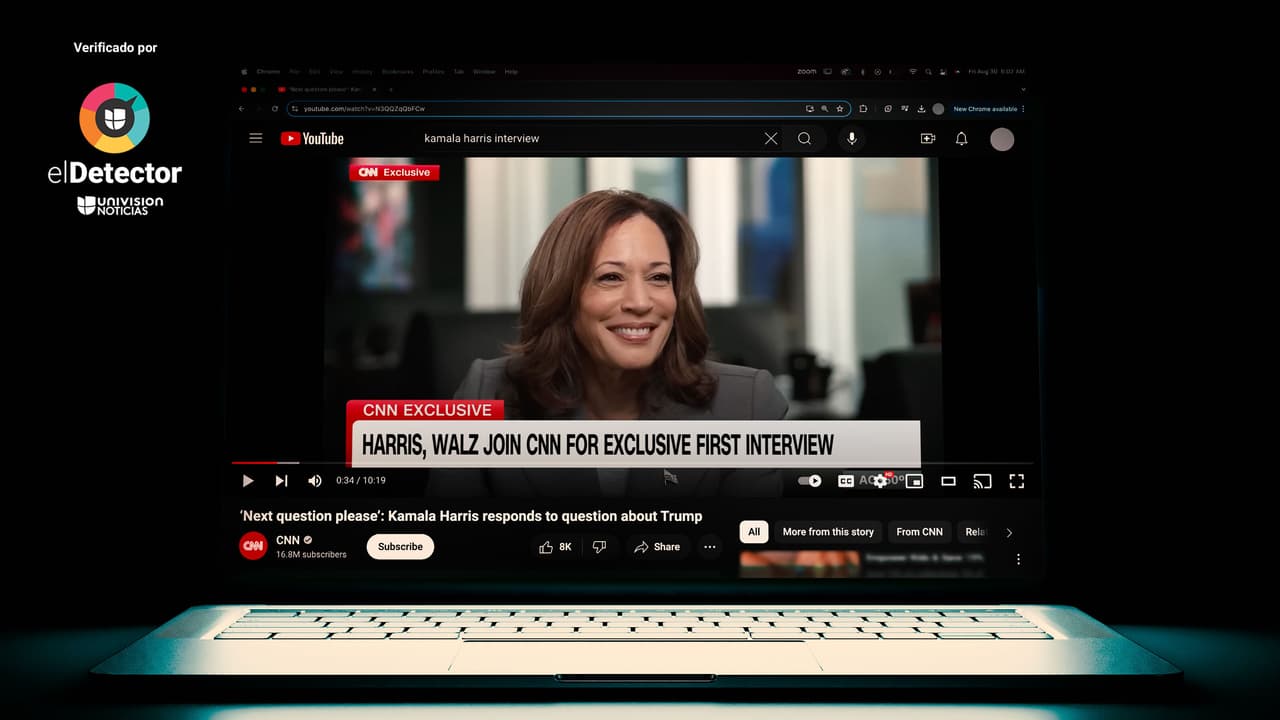Search with voice microphone icon
1280x720 pixels.
click(852, 139)
